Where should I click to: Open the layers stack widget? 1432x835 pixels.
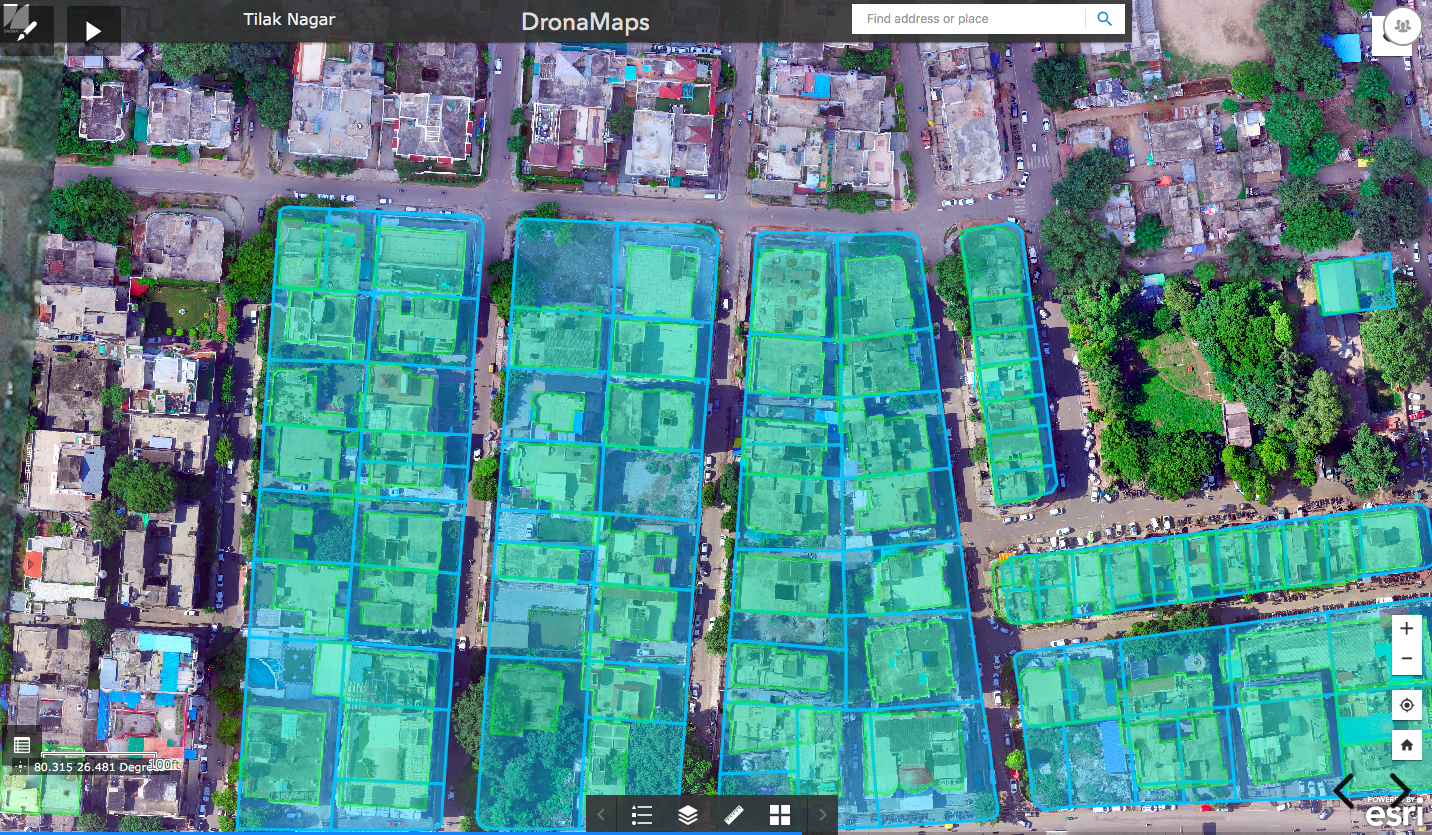[x=688, y=815]
